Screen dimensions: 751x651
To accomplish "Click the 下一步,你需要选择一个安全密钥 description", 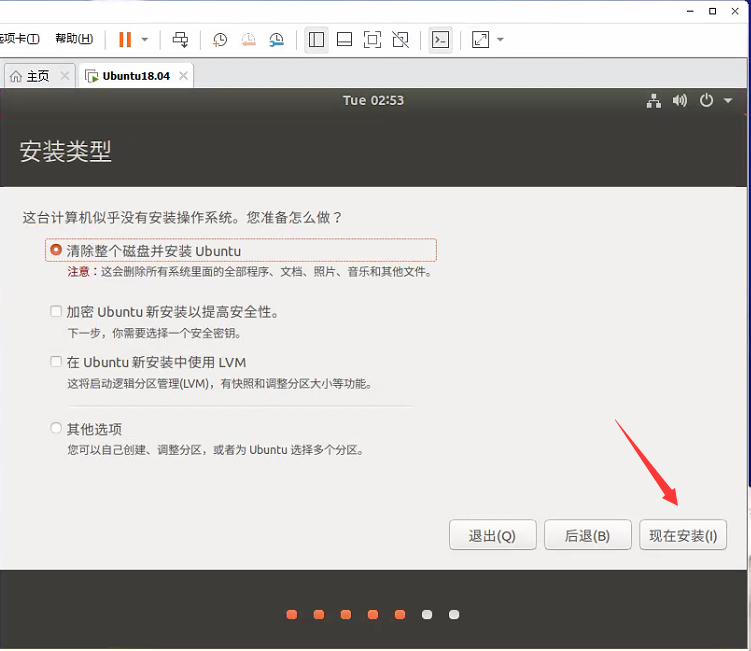I will pyautogui.click(x=154, y=333).
